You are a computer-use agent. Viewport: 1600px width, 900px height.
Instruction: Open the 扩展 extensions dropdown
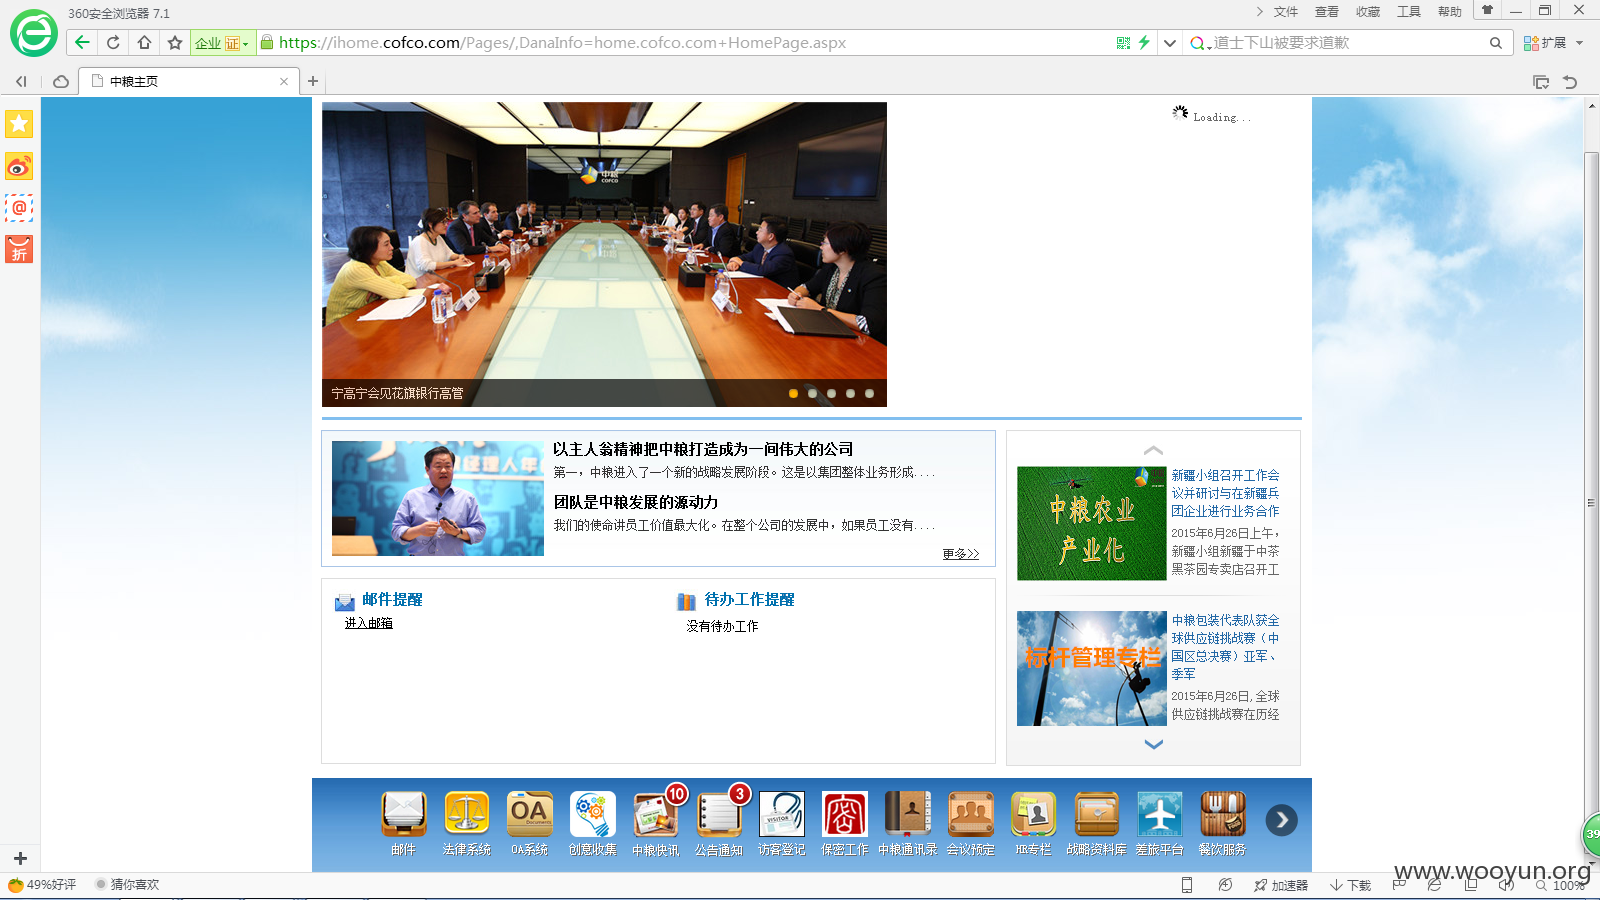click(1553, 43)
